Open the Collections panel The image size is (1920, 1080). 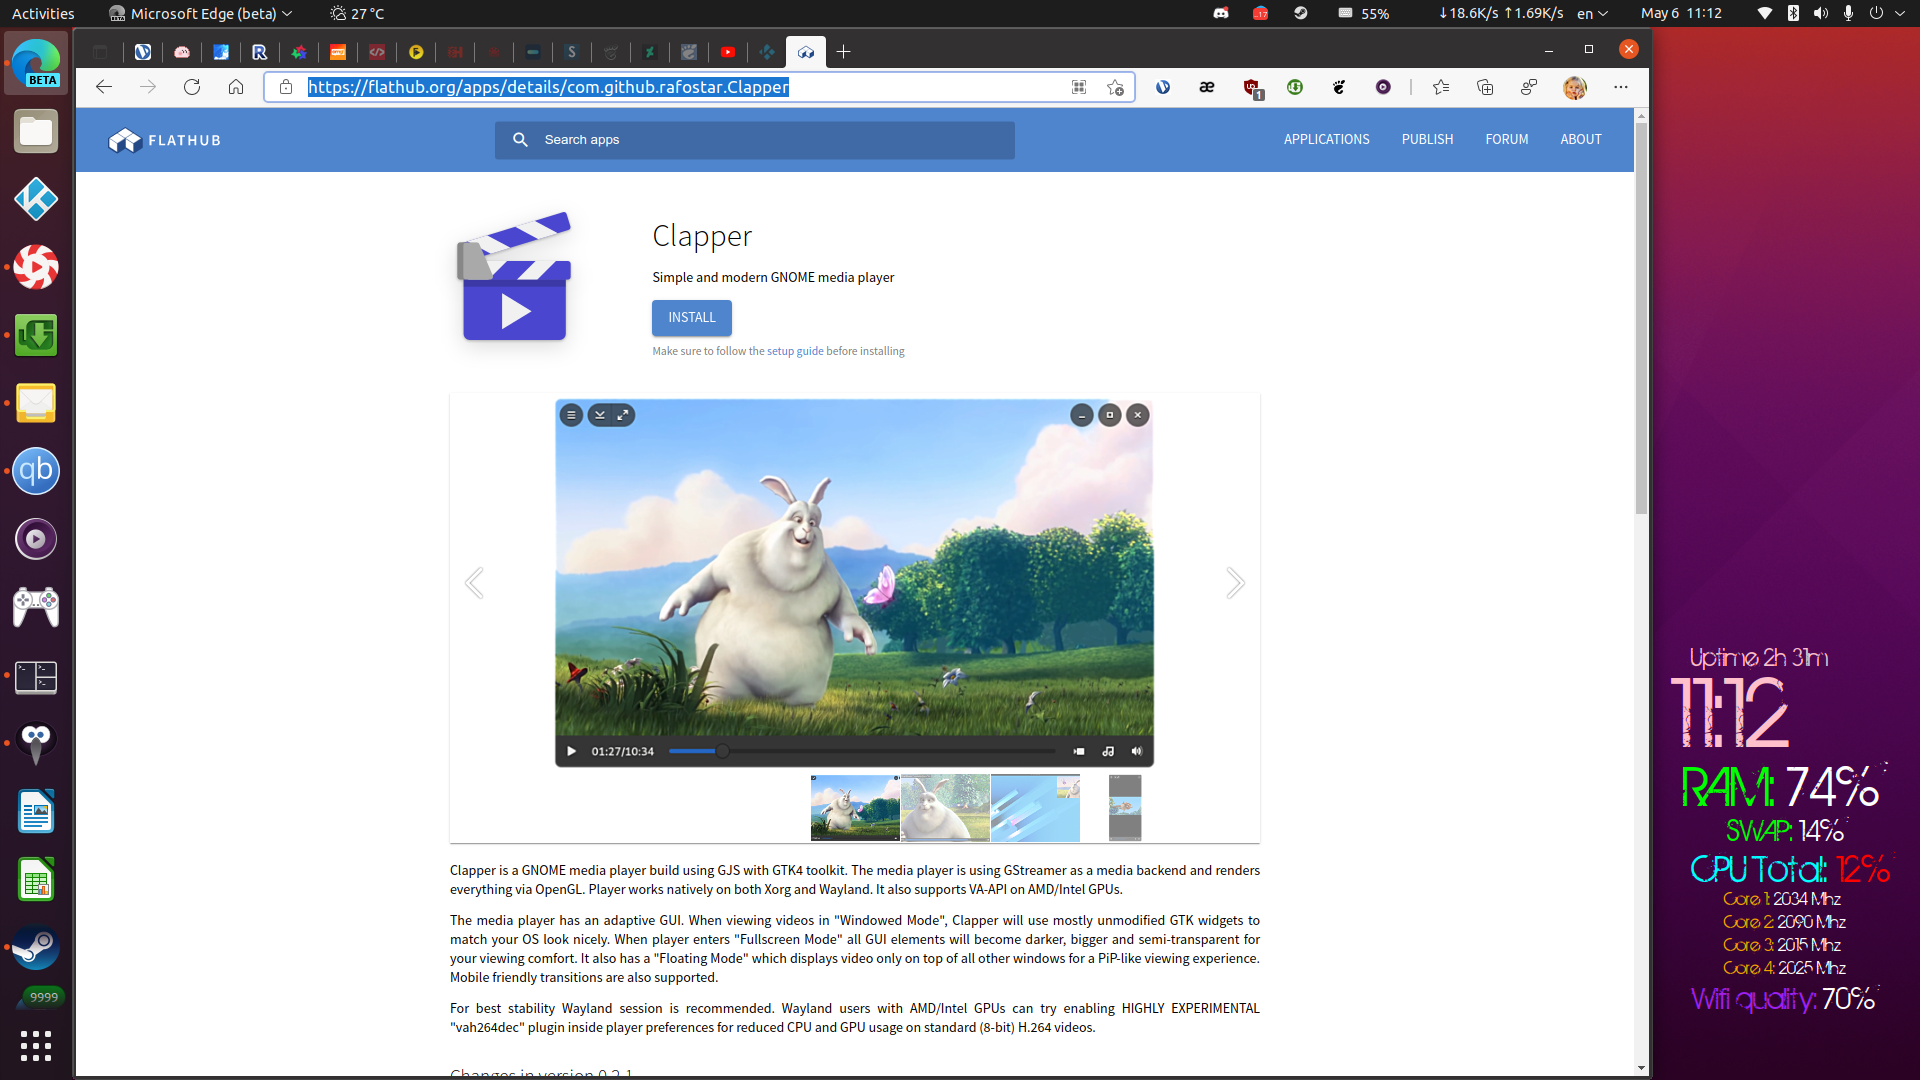click(1485, 87)
